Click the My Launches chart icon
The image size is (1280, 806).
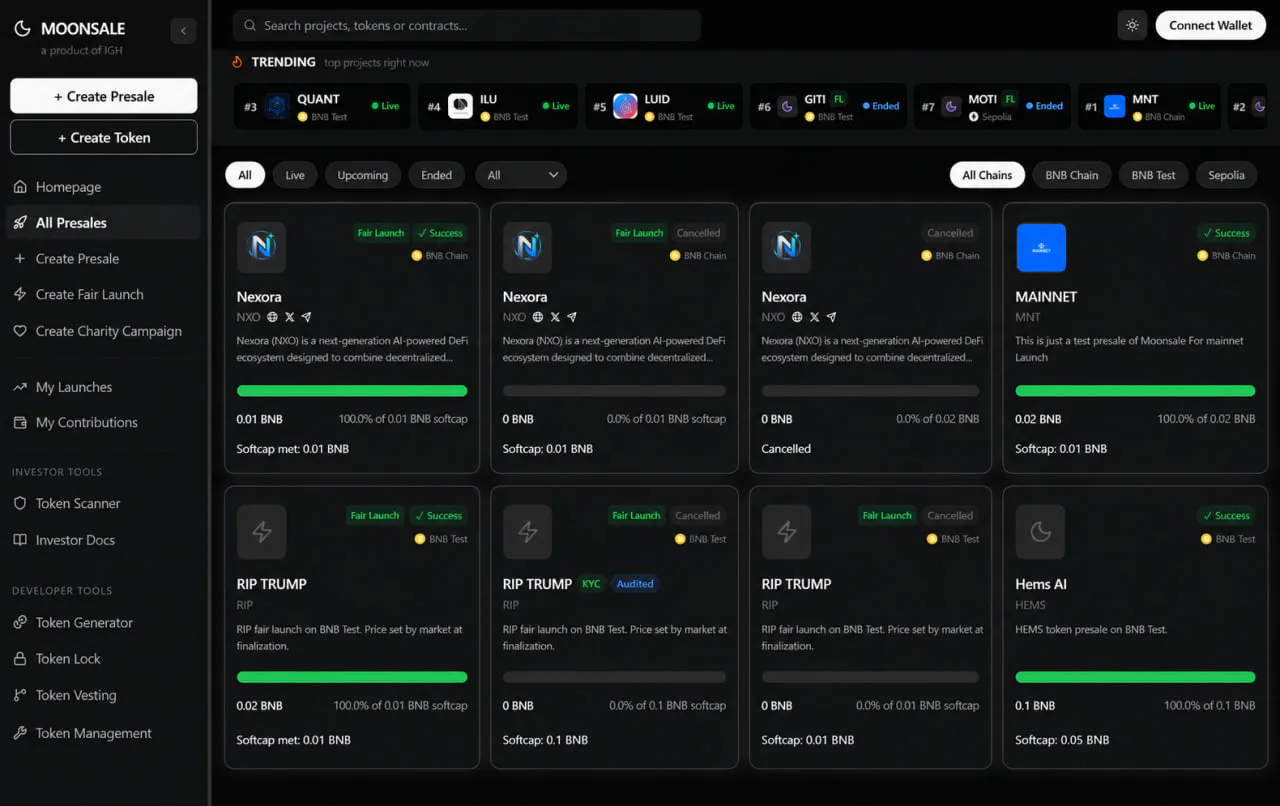point(20,387)
